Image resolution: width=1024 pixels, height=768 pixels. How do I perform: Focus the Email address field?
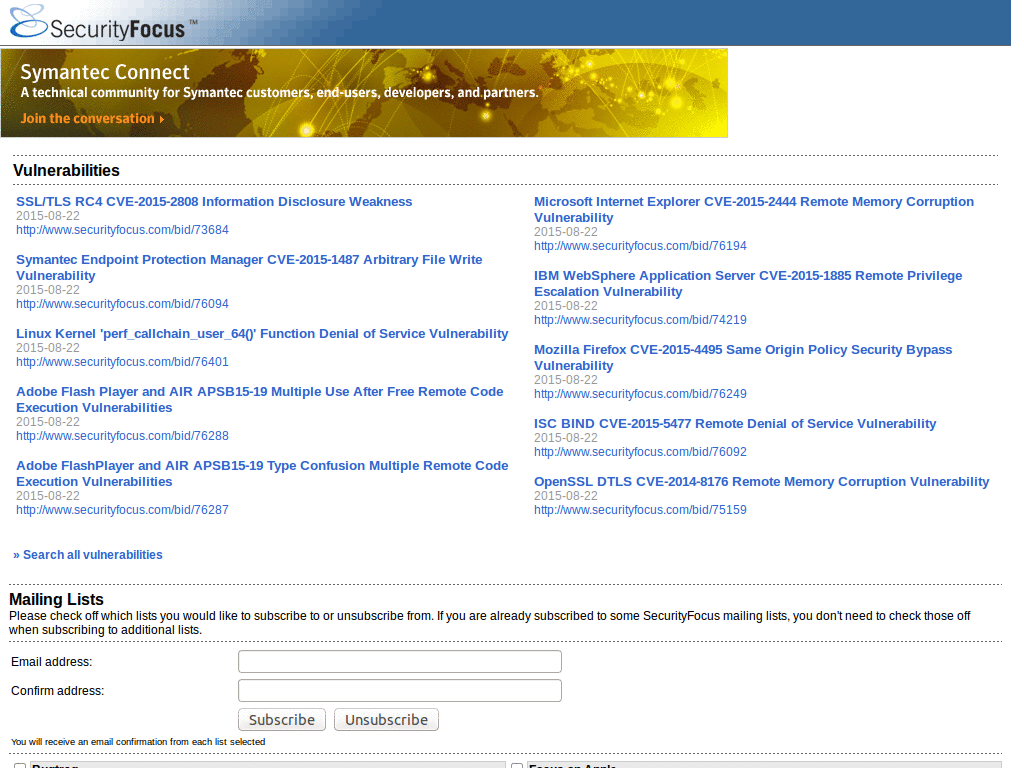[400, 662]
